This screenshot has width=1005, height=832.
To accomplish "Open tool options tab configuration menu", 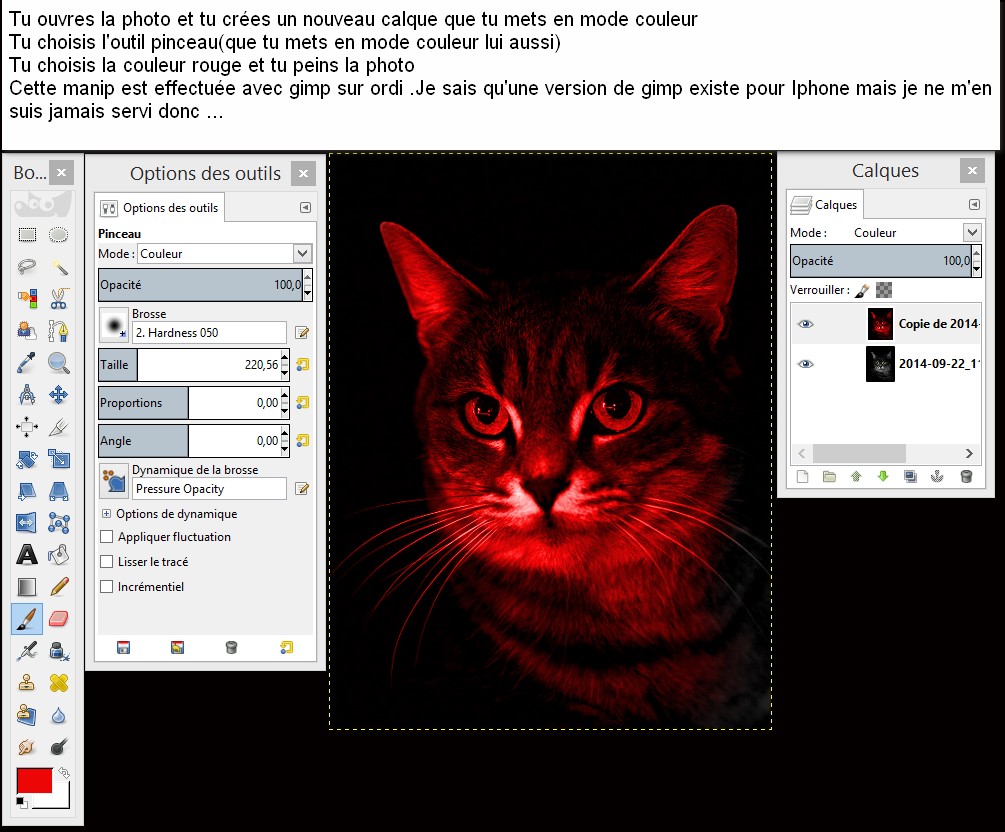I will click(x=306, y=208).
